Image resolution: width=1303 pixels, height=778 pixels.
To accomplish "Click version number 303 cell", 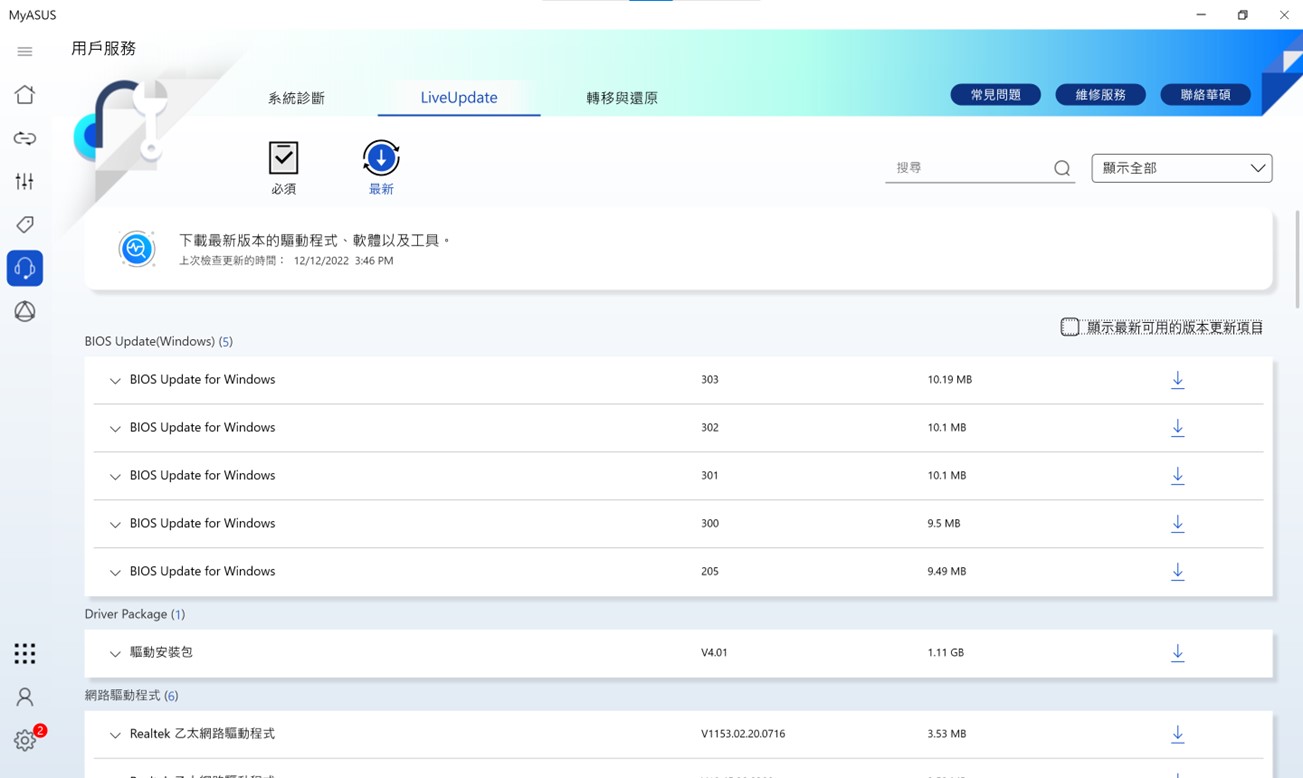I will click(x=710, y=380).
